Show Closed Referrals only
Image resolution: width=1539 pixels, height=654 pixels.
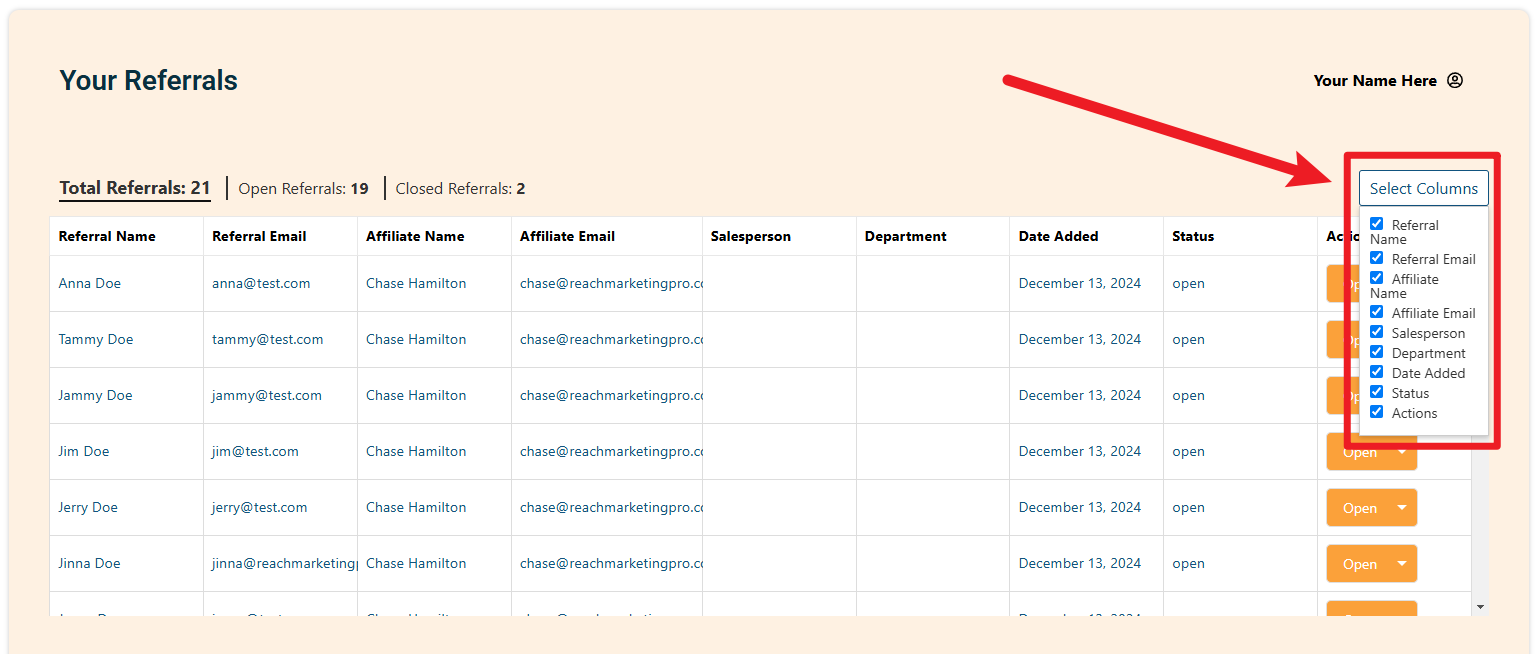pyautogui.click(x=460, y=189)
